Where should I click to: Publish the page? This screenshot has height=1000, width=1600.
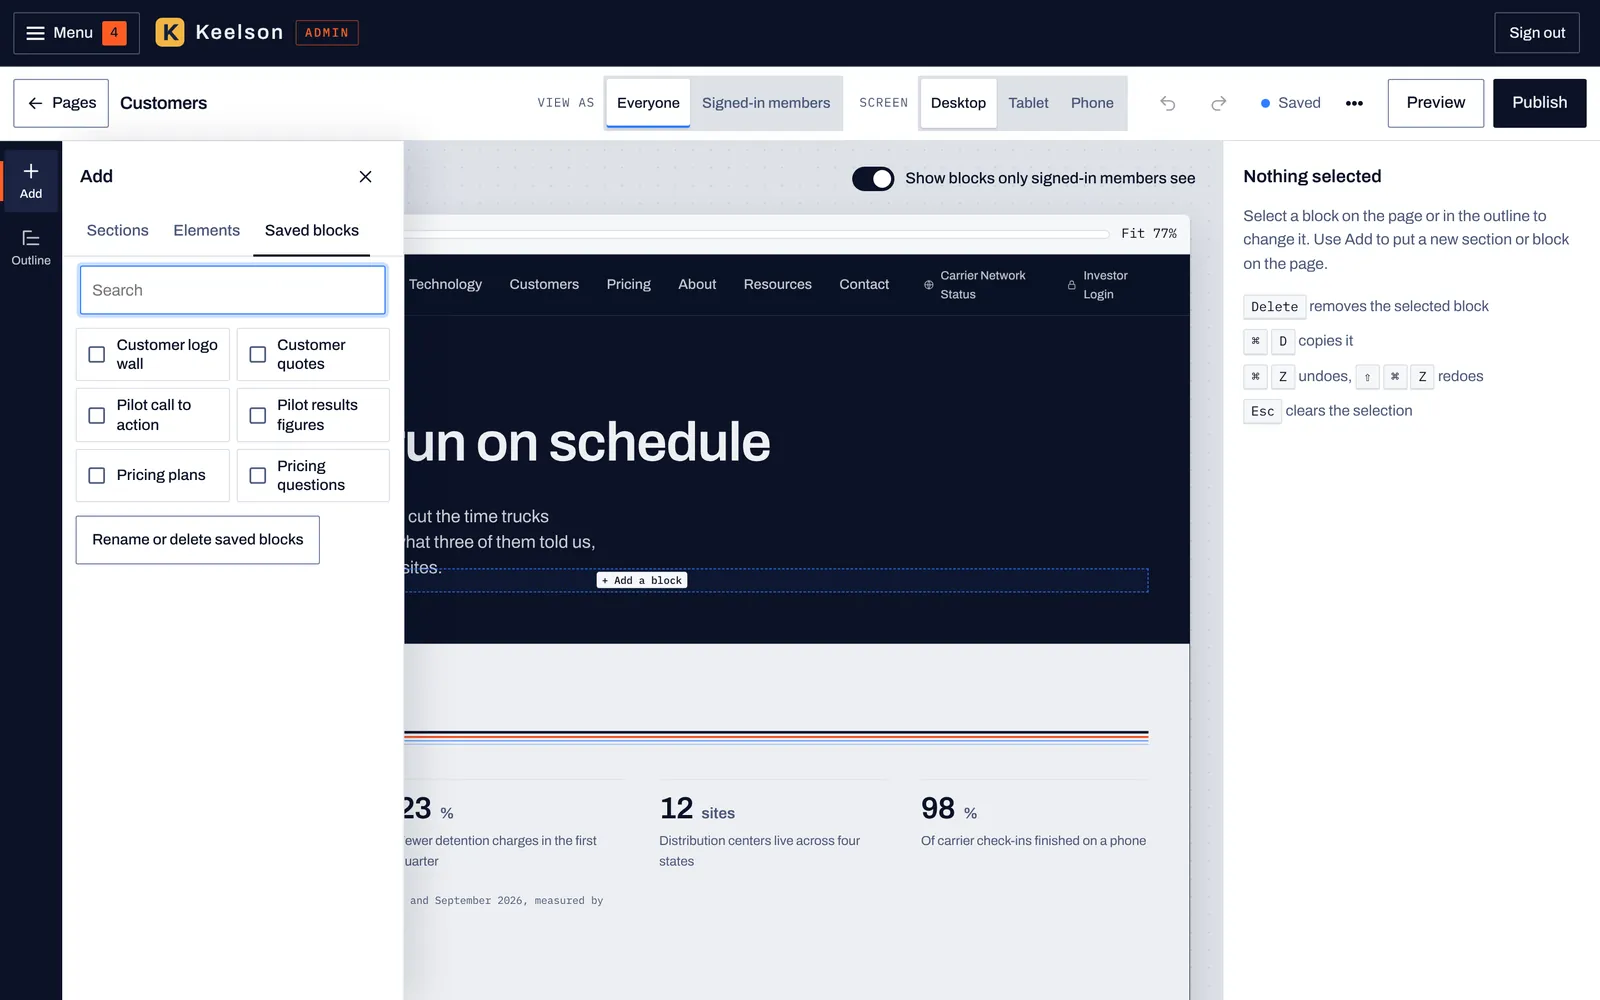click(x=1540, y=103)
